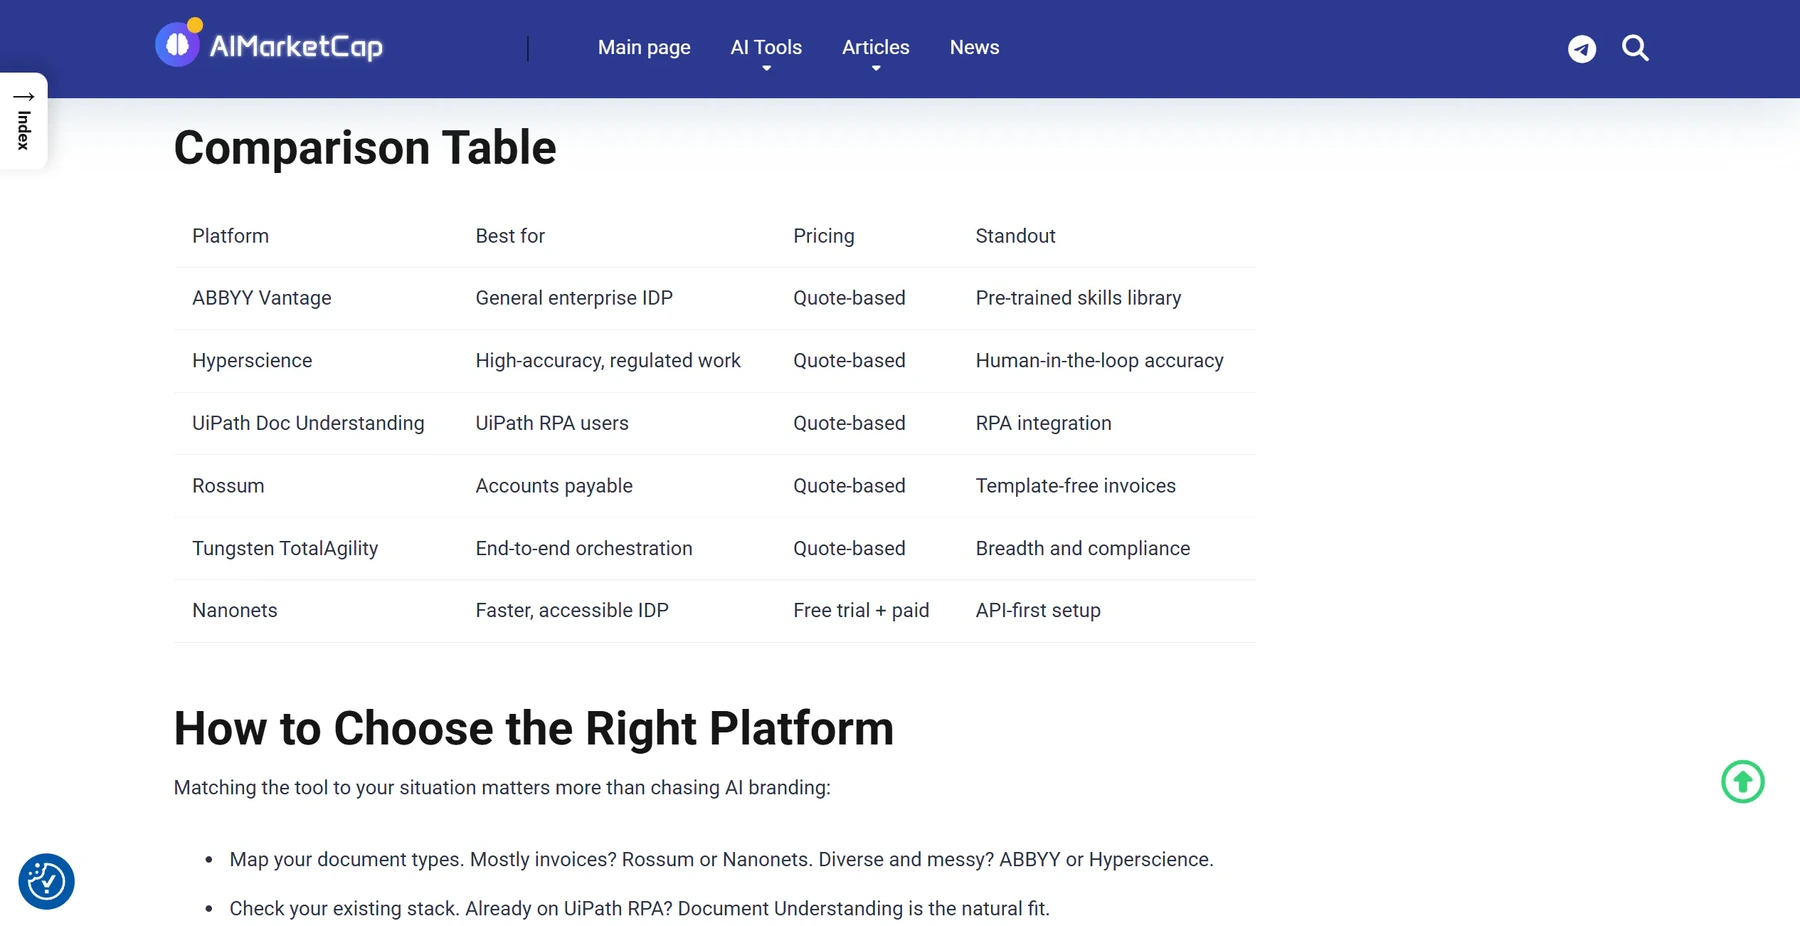This screenshot has width=1800, height=926.
Task: Click the Pricing column header
Action: [x=824, y=236]
